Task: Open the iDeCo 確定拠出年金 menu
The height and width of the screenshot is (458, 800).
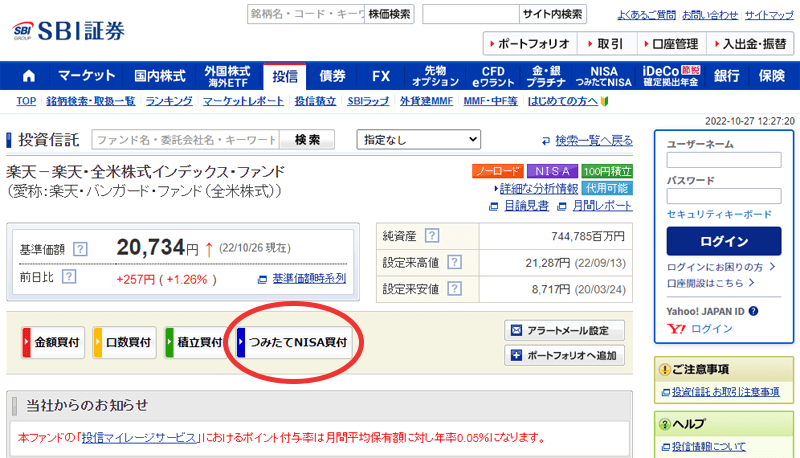Action: (671, 76)
